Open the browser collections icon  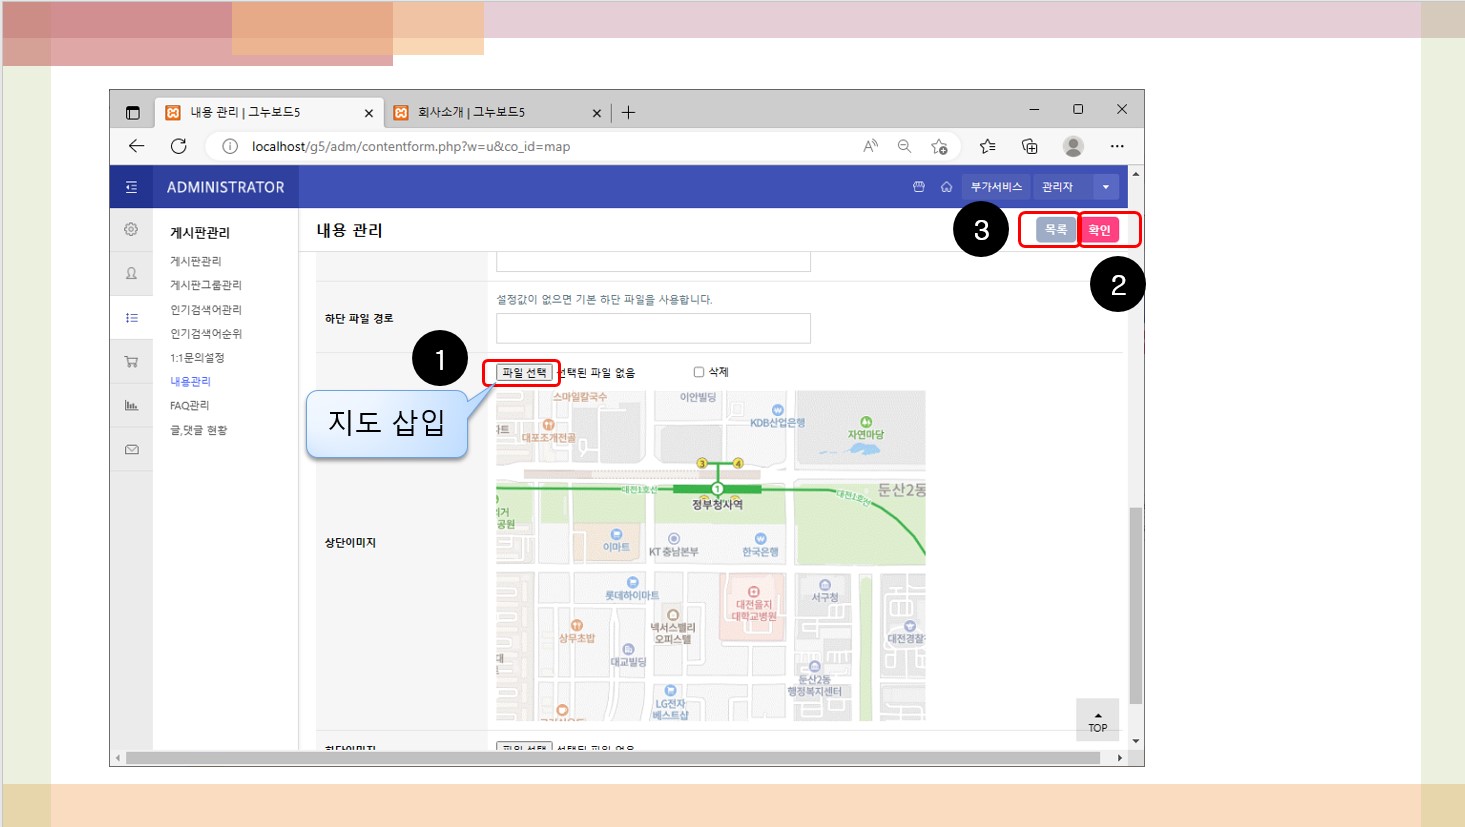tap(1030, 146)
